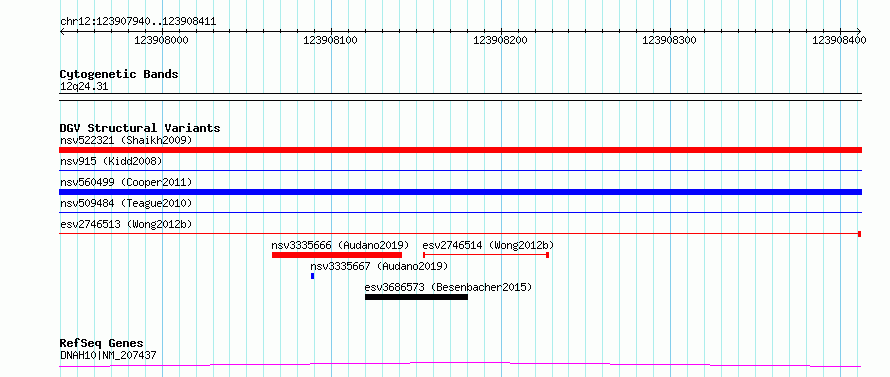Click the RefSeq Genes track title
The width and height of the screenshot is (890, 377).
pyautogui.click(x=102, y=344)
